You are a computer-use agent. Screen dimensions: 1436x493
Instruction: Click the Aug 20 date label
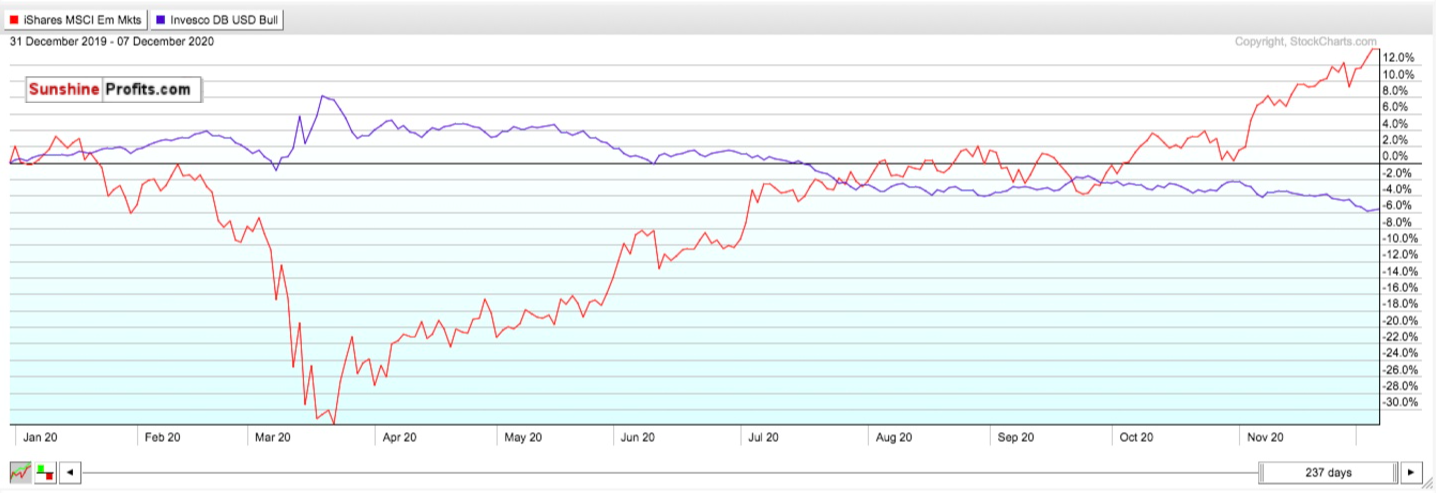[892, 437]
